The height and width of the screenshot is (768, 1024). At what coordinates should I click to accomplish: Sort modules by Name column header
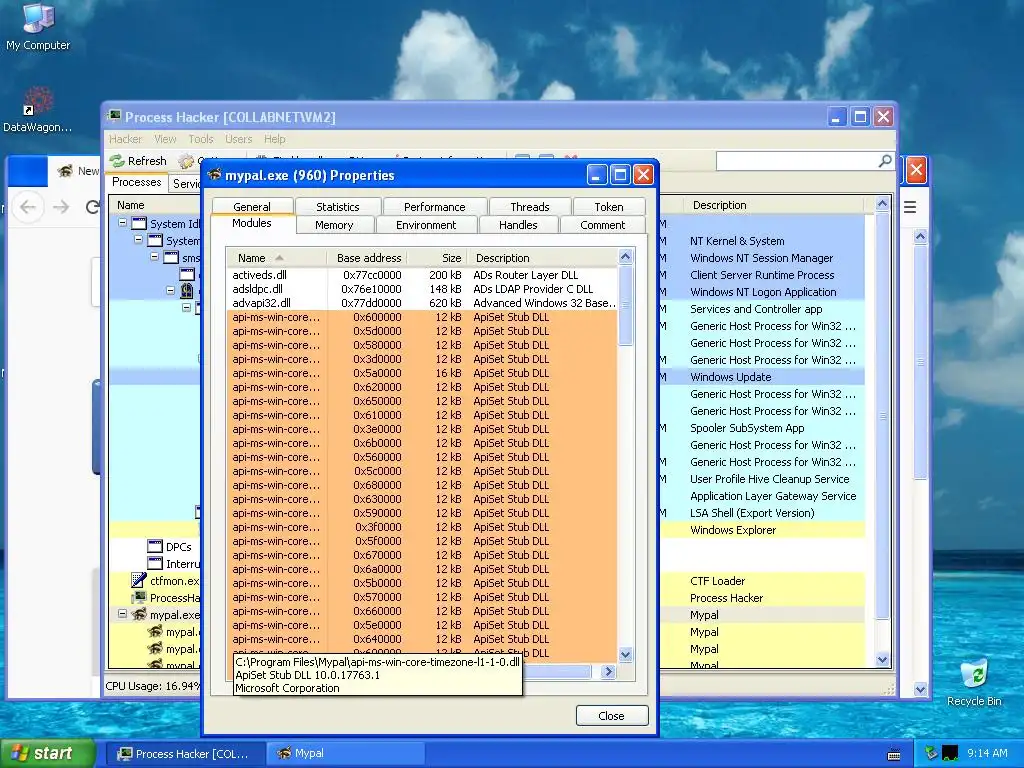coord(277,258)
